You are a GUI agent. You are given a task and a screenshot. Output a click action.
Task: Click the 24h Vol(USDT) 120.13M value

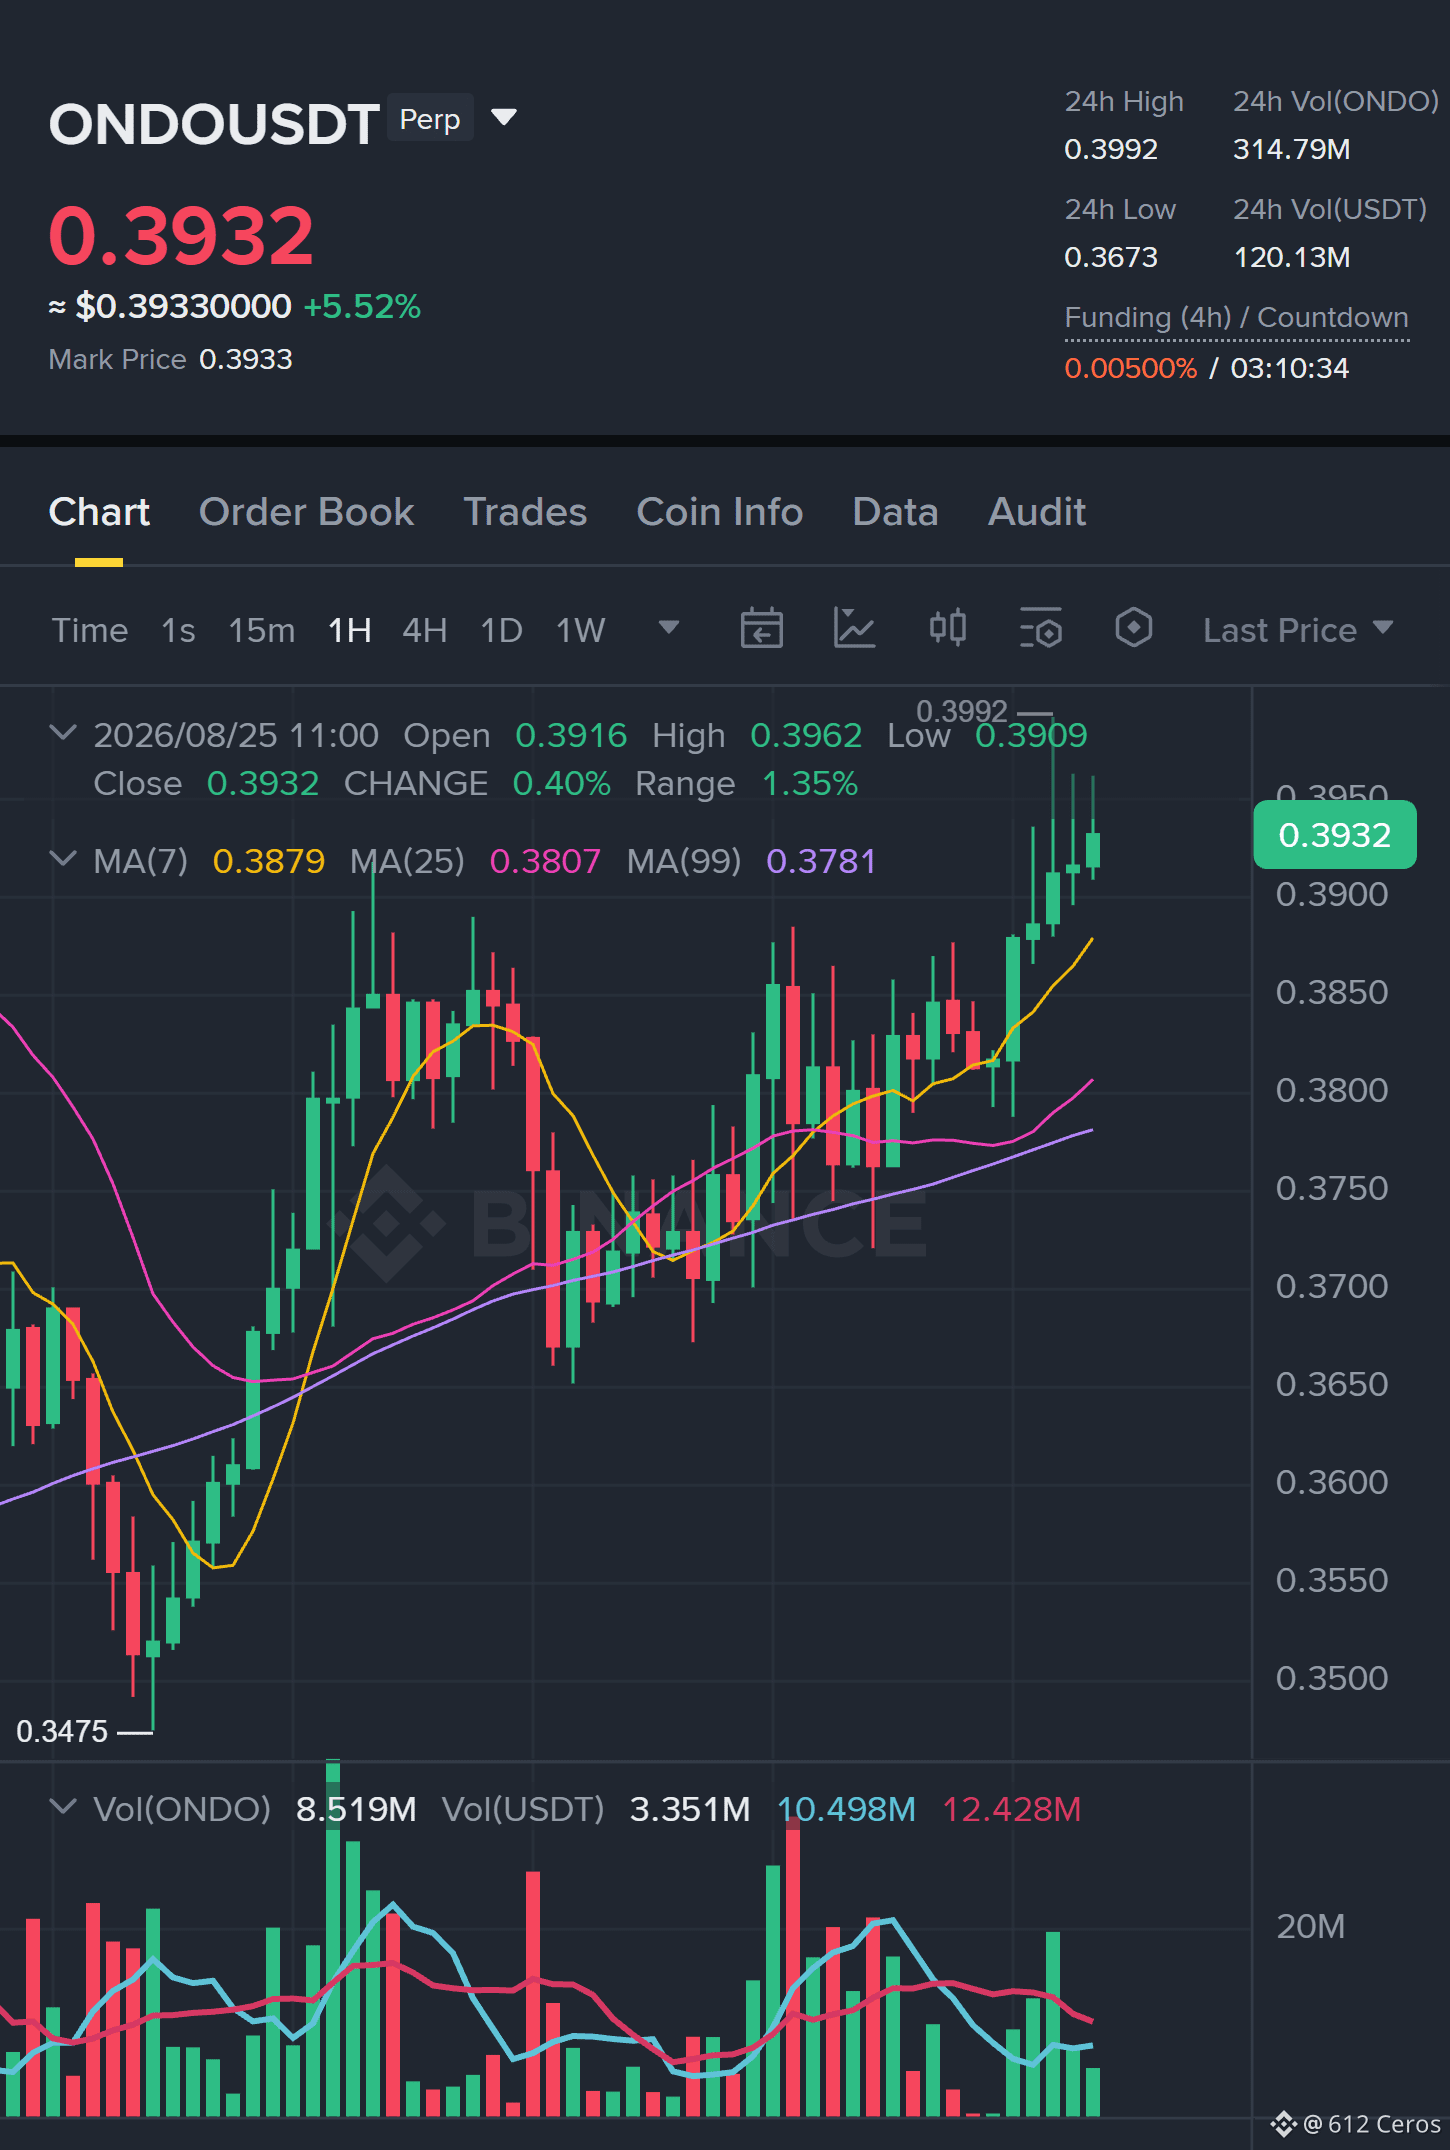click(1291, 257)
